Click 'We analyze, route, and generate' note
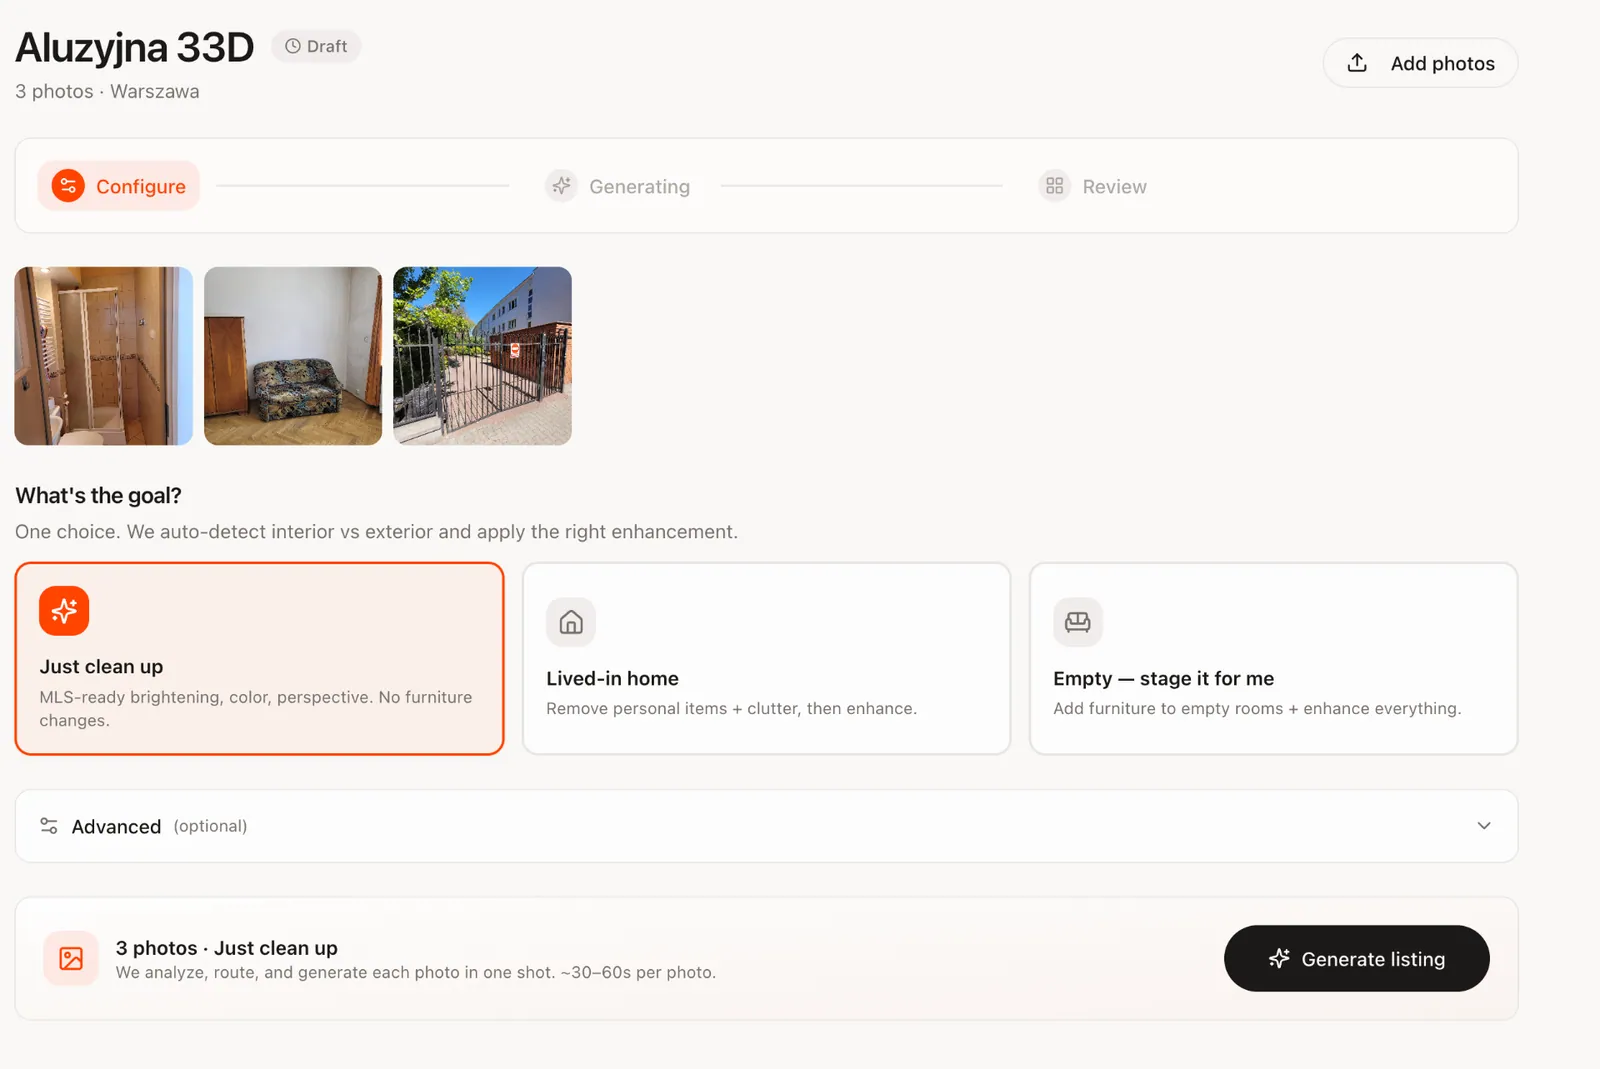Screen dimensions: 1600x1069 click(415, 973)
